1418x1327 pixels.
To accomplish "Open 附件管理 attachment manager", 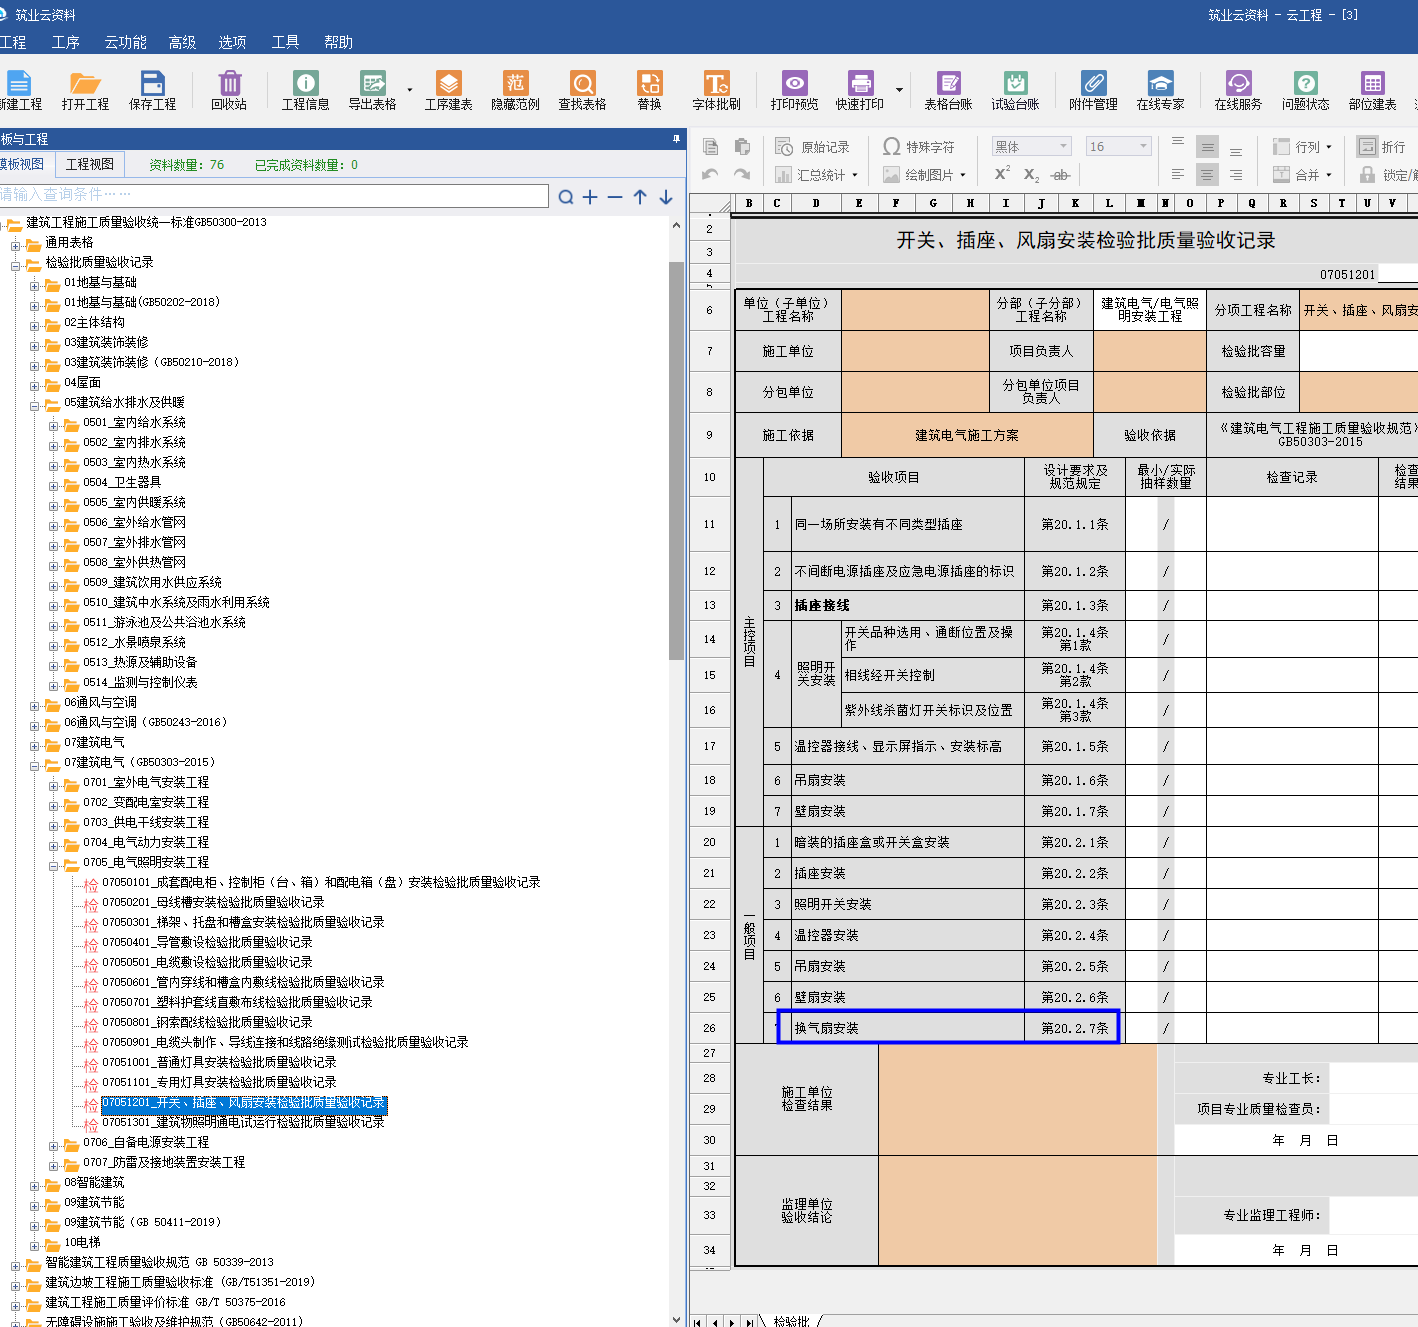I will tap(1093, 90).
